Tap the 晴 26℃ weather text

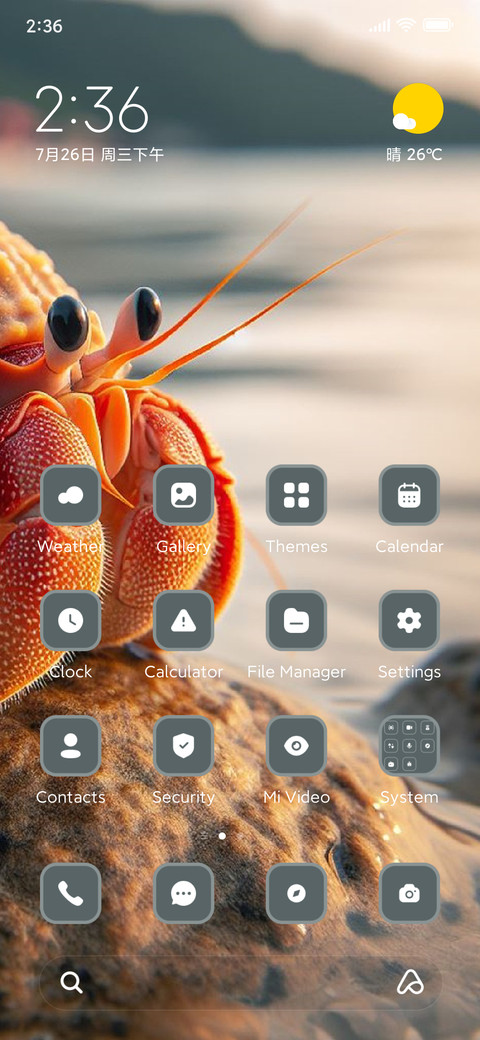414,155
